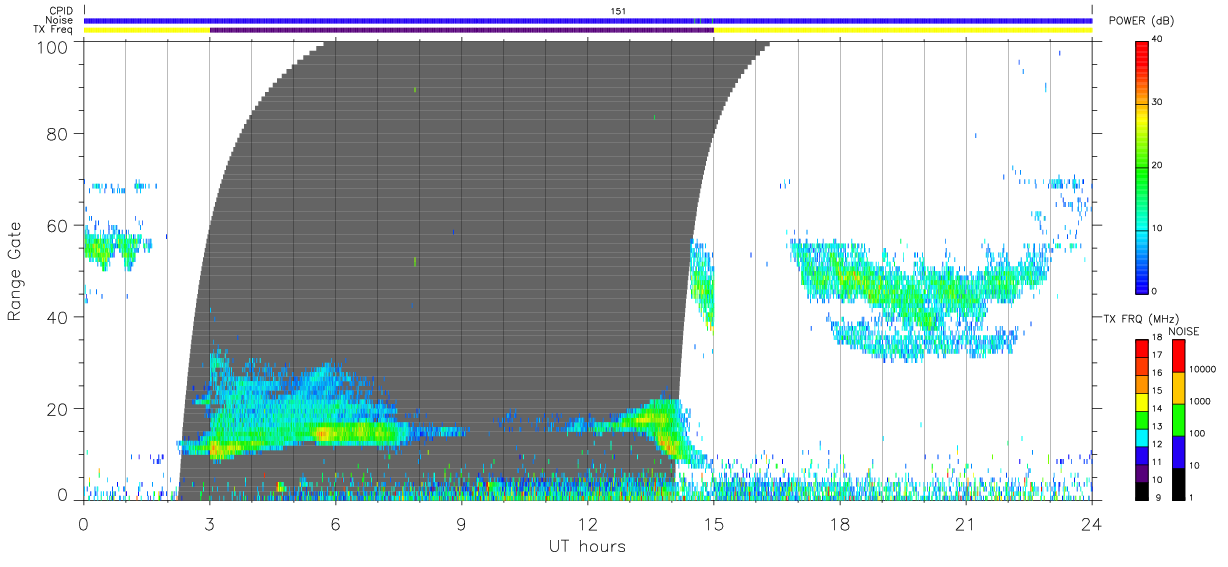
Task: Click the 100 tick on noise legend
Action: [x=1198, y=433]
